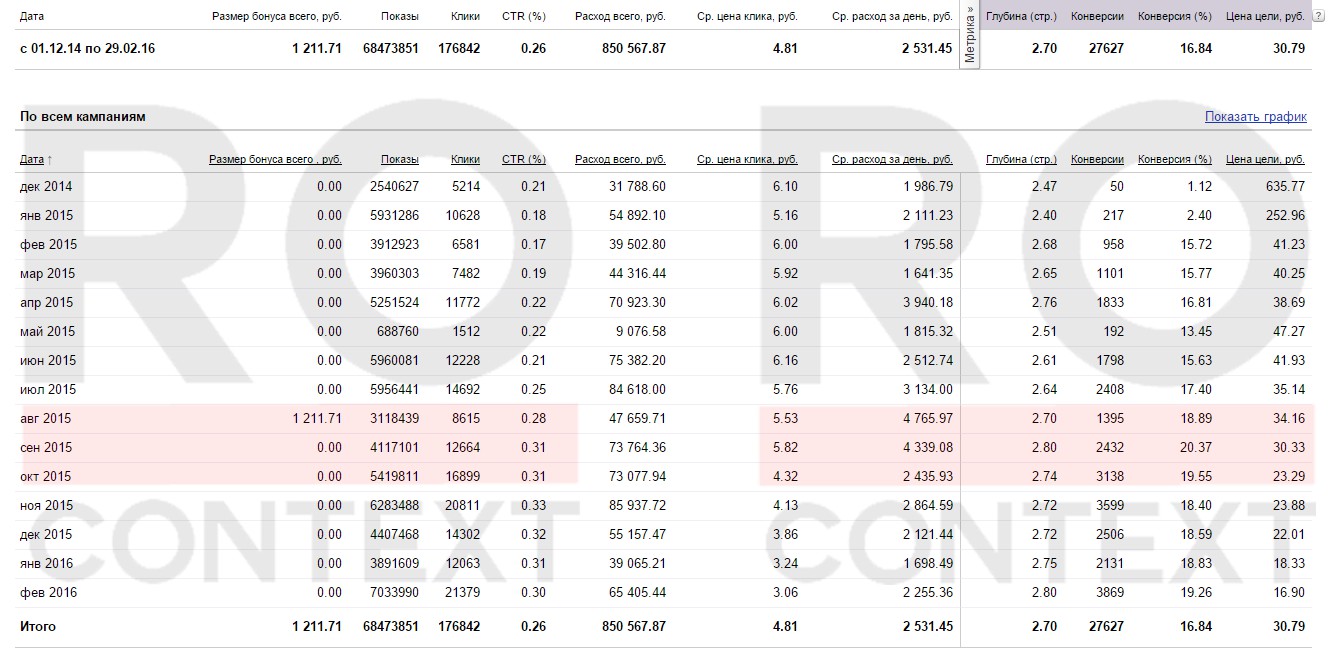
Task: Sort by underlined Ср. расход за день header
Action: [x=892, y=159]
